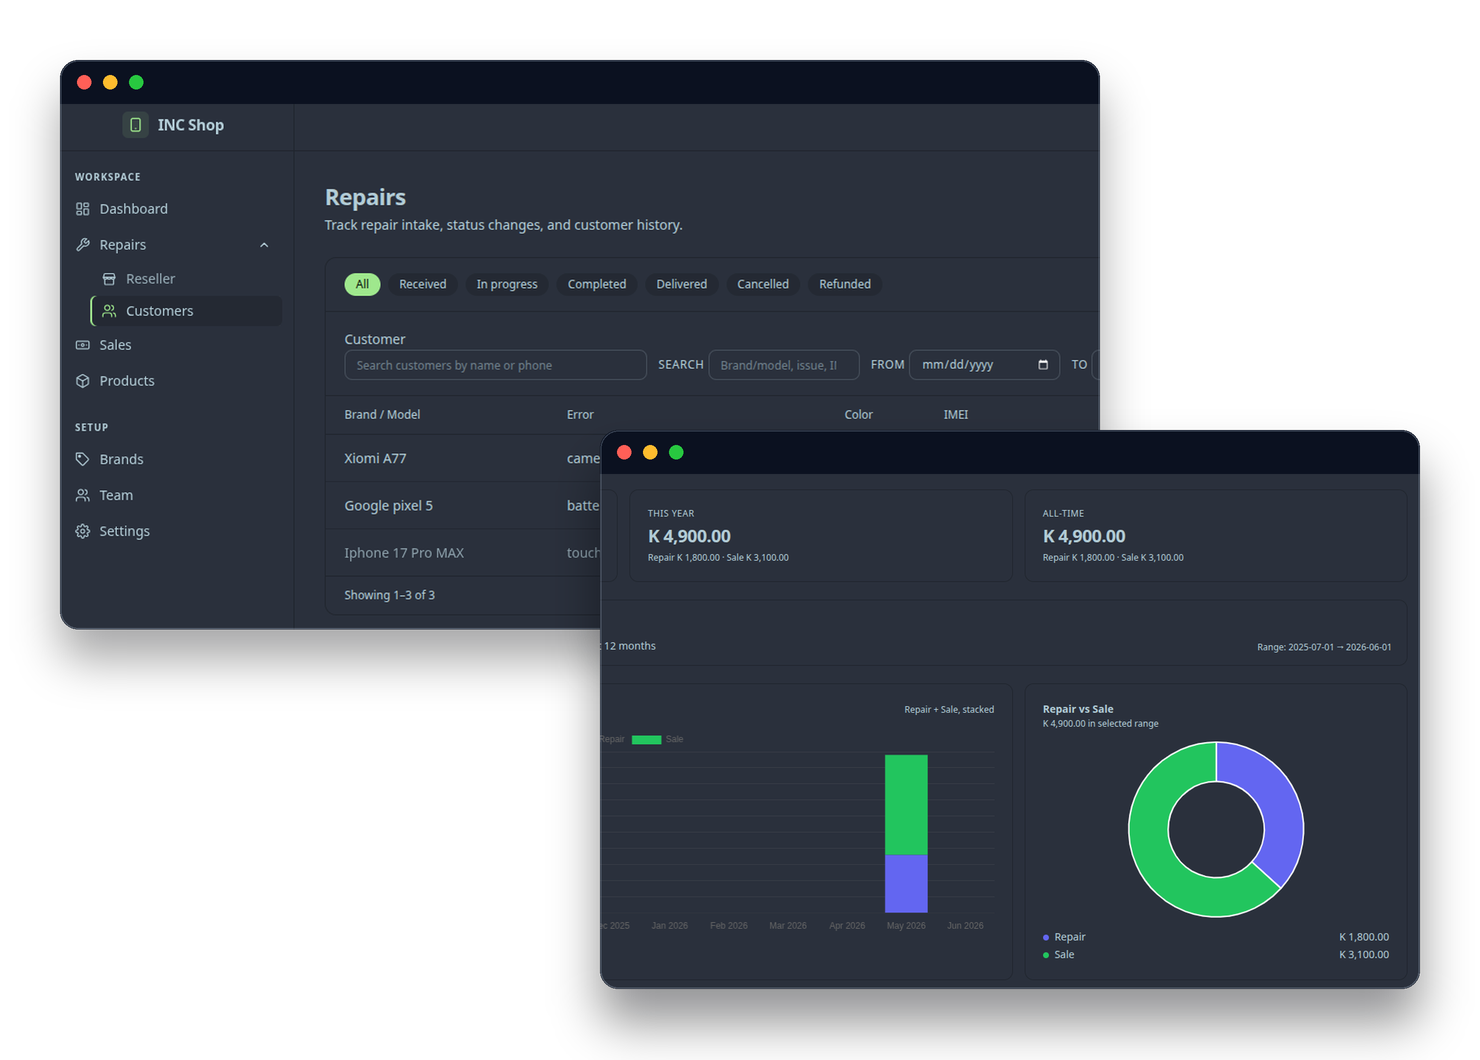1480x1060 pixels.
Task: Click the May 2026 axis label
Action: click(906, 926)
